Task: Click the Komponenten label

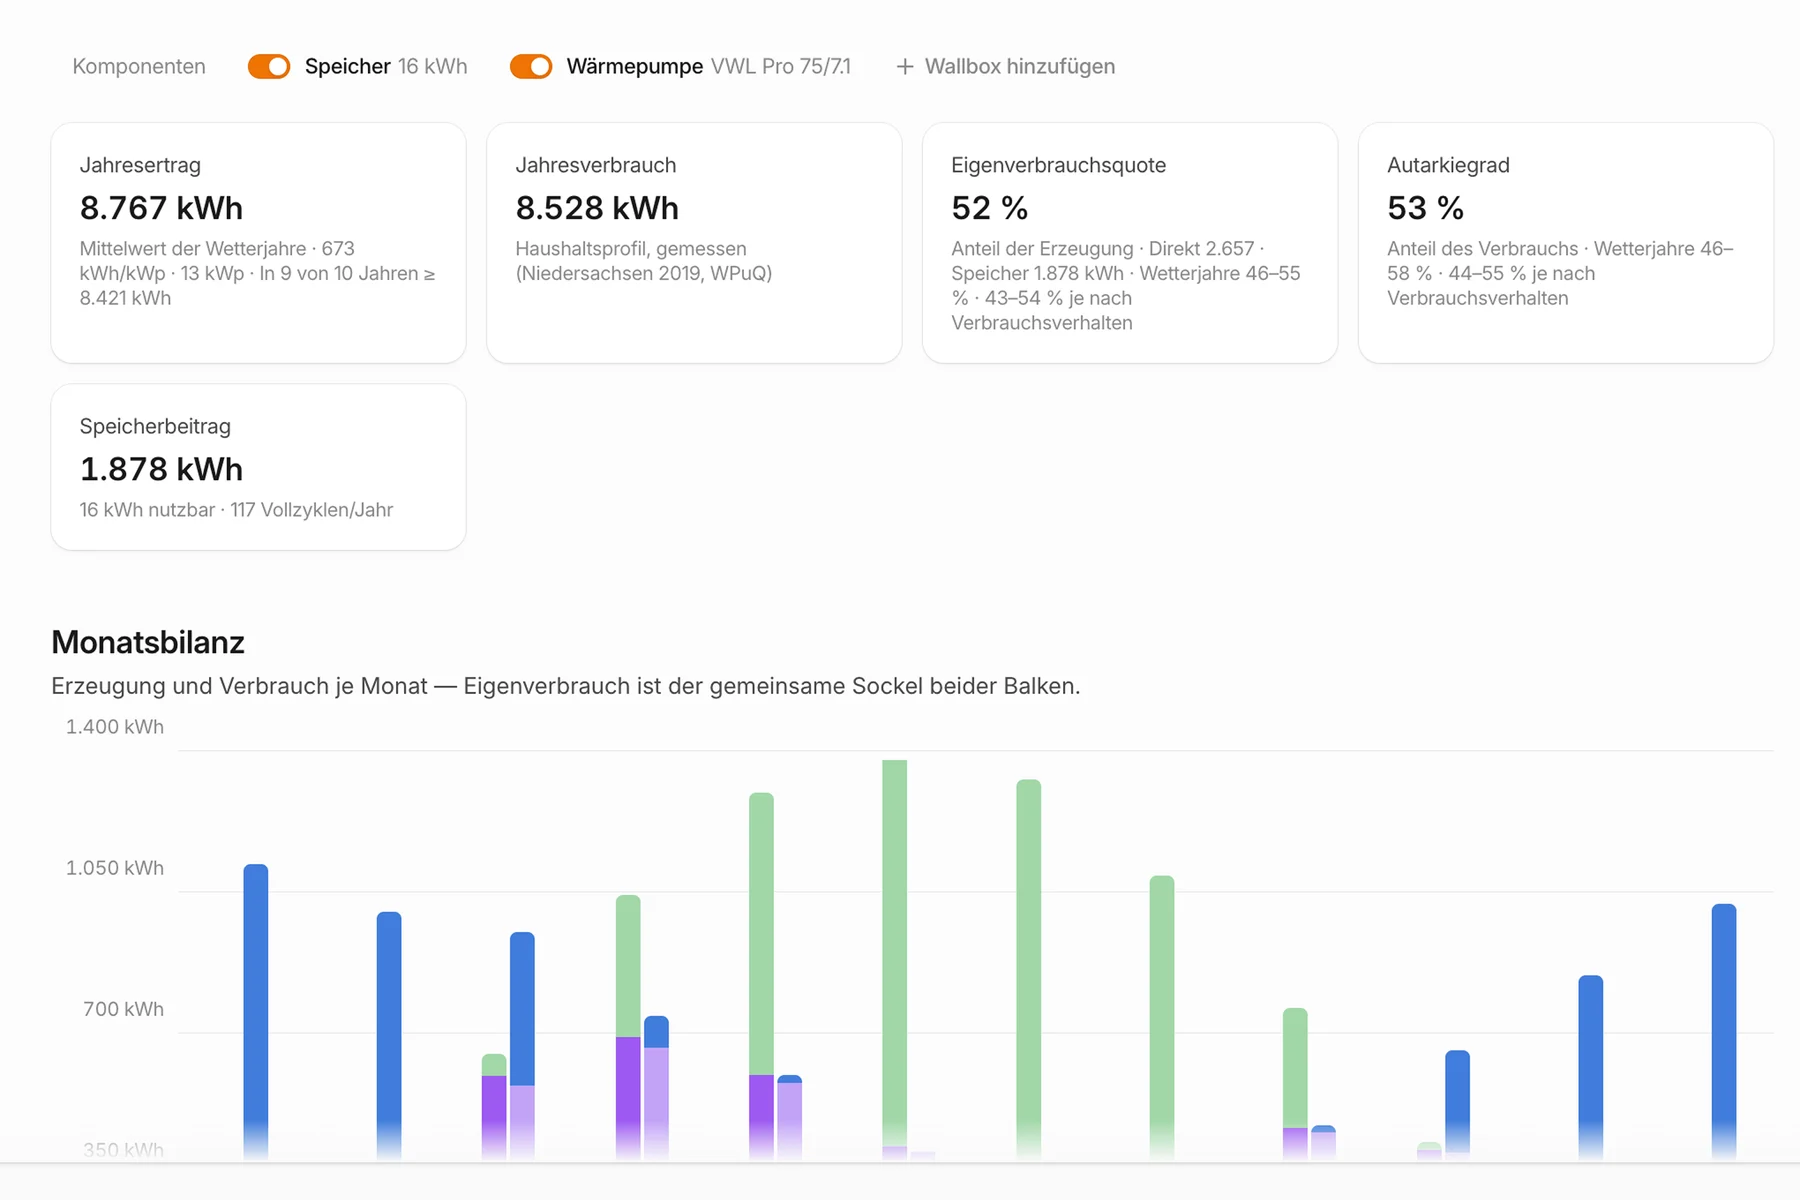Action: tap(139, 66)
